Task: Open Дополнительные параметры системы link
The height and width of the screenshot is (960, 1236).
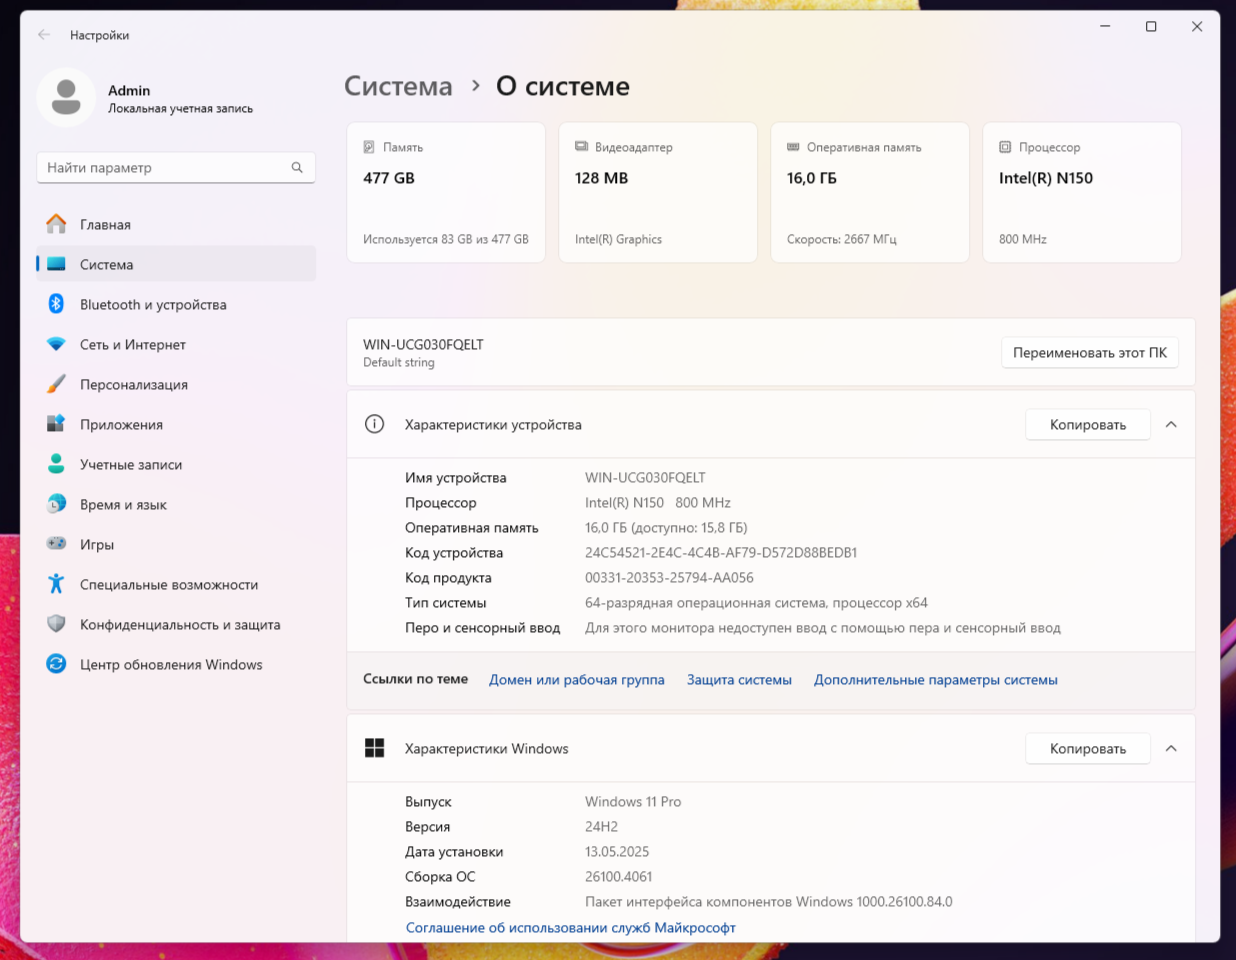Action: click(x=936, y=679)
